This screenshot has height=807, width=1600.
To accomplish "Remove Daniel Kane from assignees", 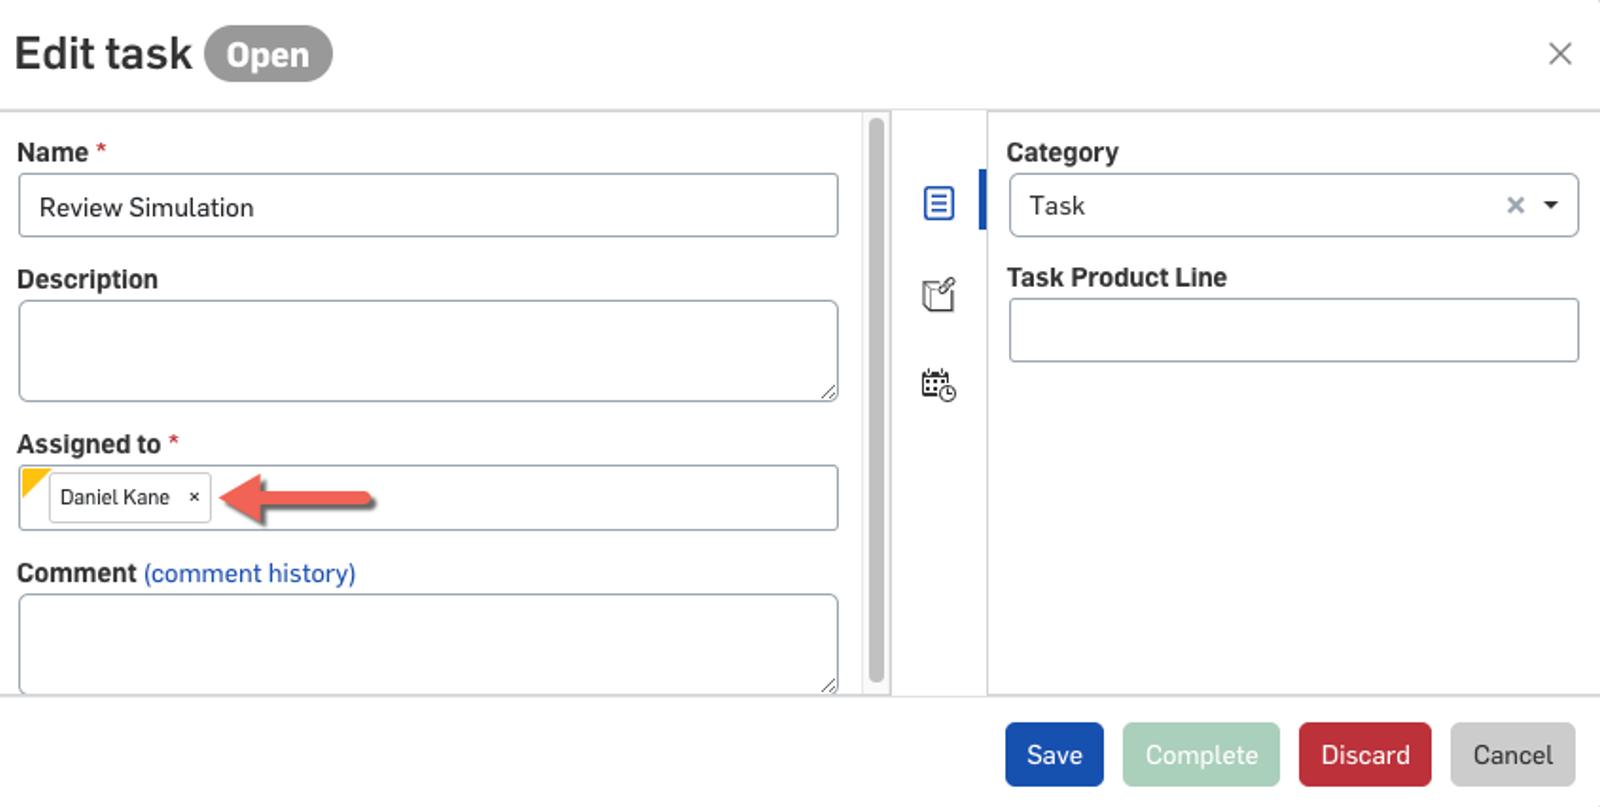I will [x=194, y=497].
